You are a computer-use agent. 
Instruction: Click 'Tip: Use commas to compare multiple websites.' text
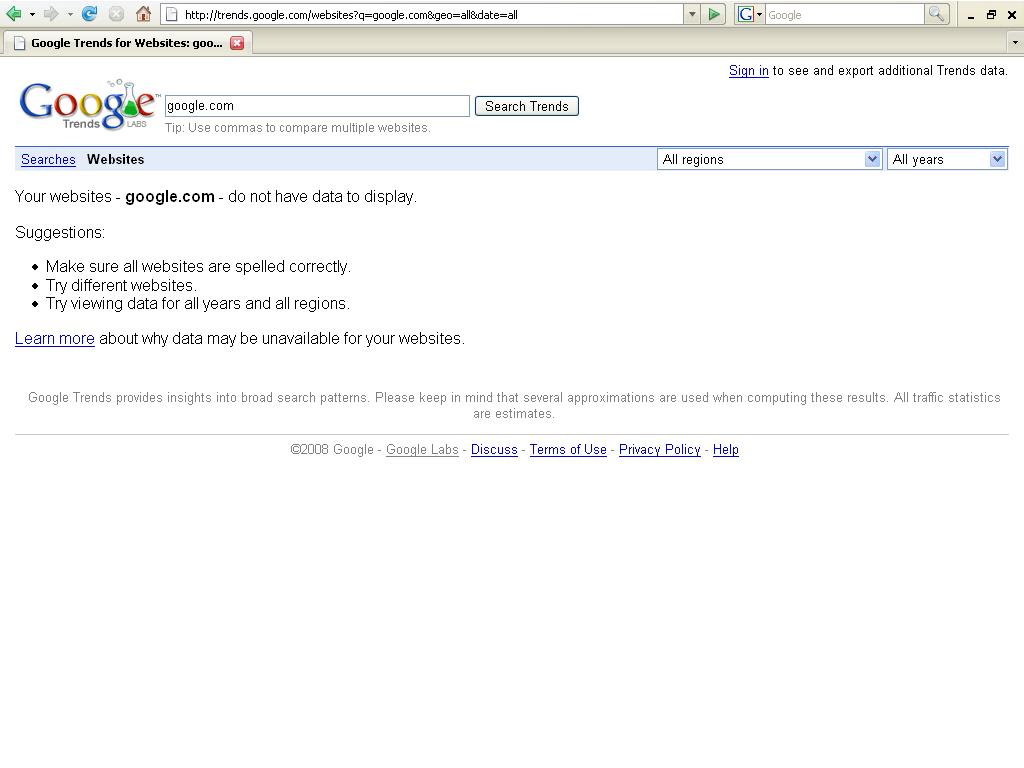tap(298, 128)
